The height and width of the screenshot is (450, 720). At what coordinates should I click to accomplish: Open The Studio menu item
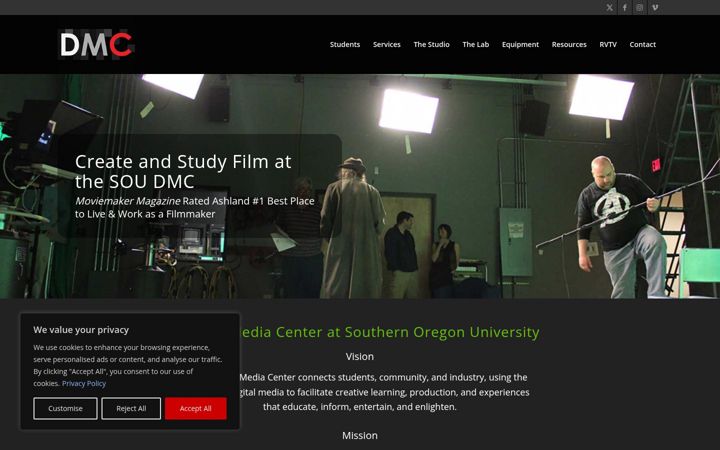431,45
